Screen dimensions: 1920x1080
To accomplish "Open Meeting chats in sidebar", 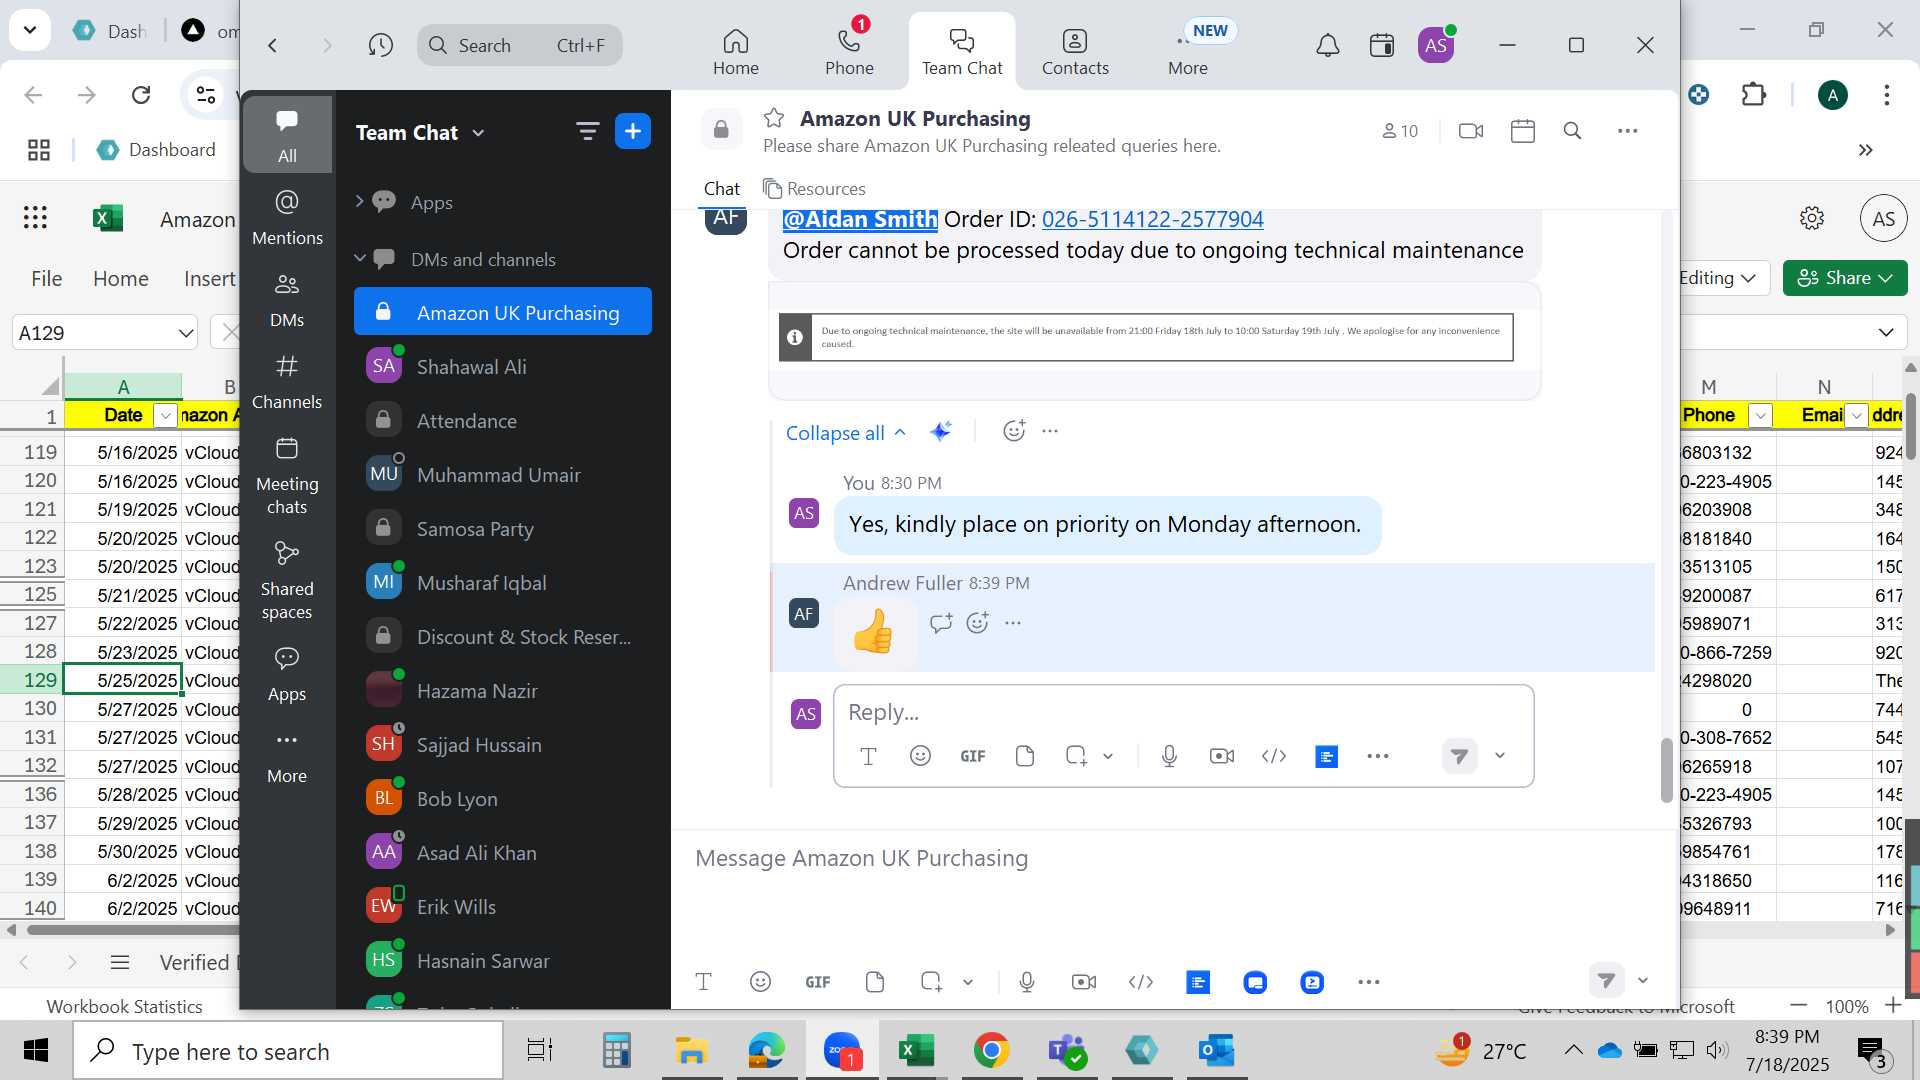I will 287,475.
